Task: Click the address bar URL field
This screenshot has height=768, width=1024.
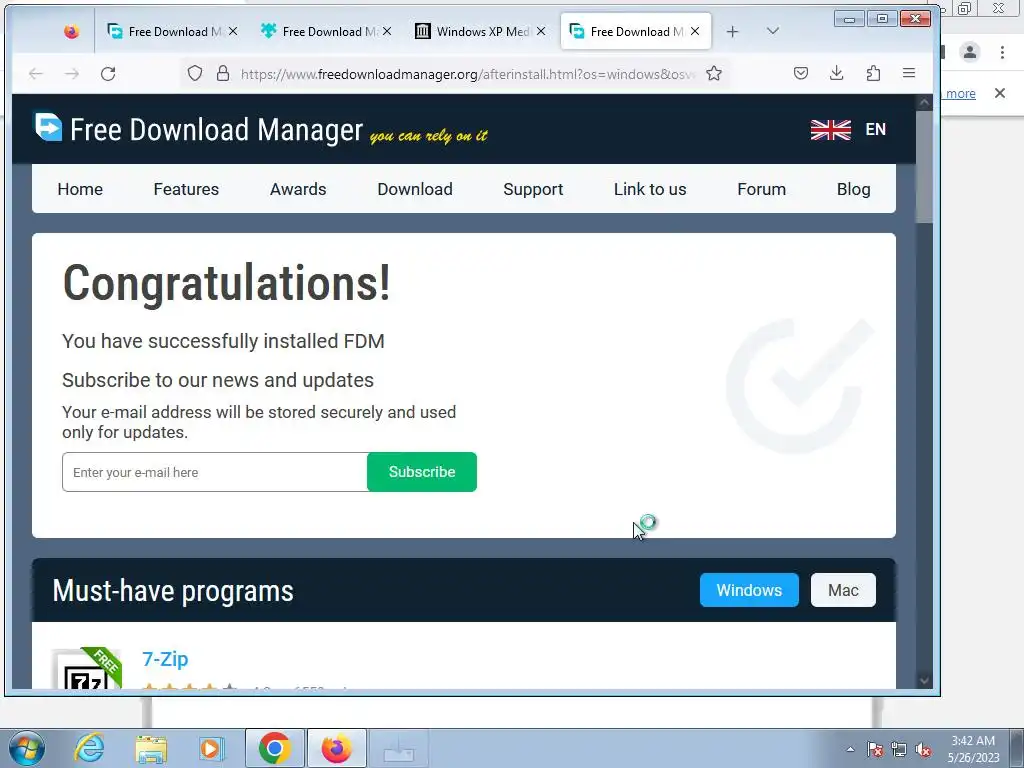Action: point(466,74)
